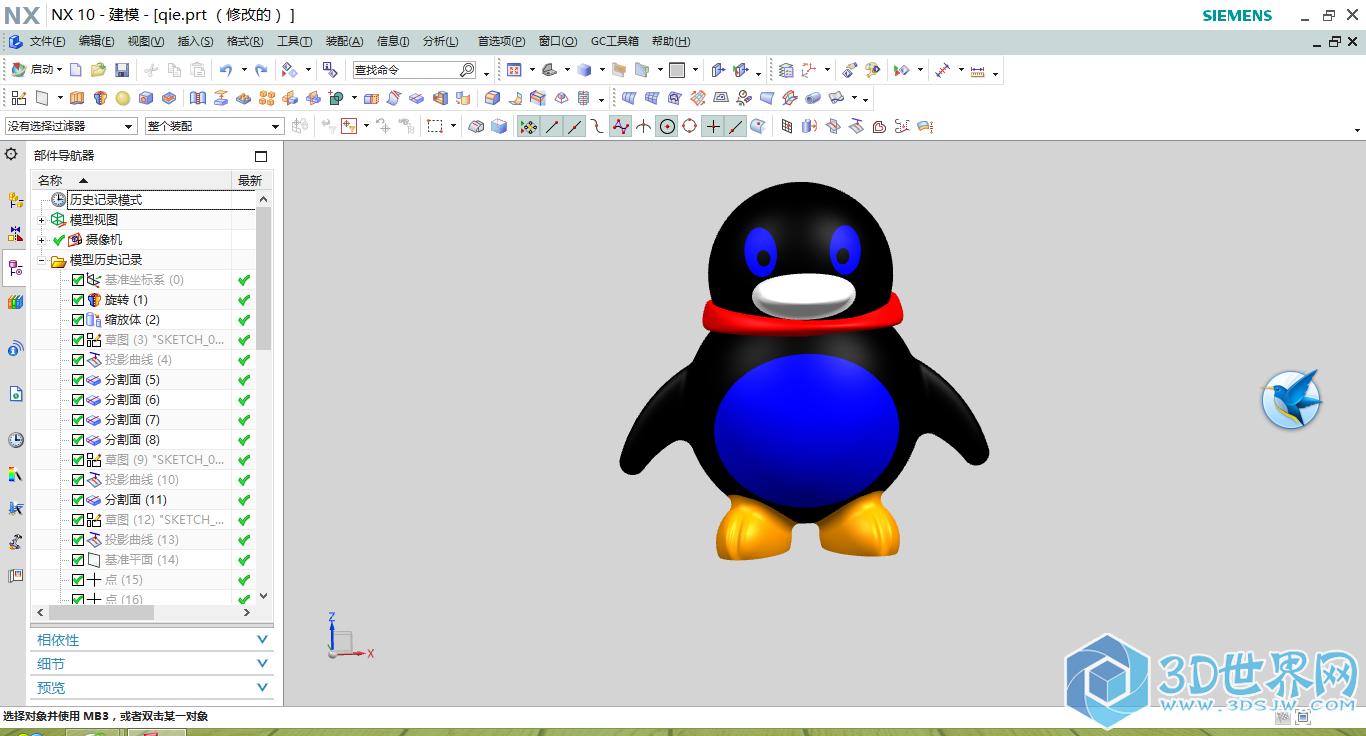Open the History sidebar clock icon

click(x=15, y=440)
